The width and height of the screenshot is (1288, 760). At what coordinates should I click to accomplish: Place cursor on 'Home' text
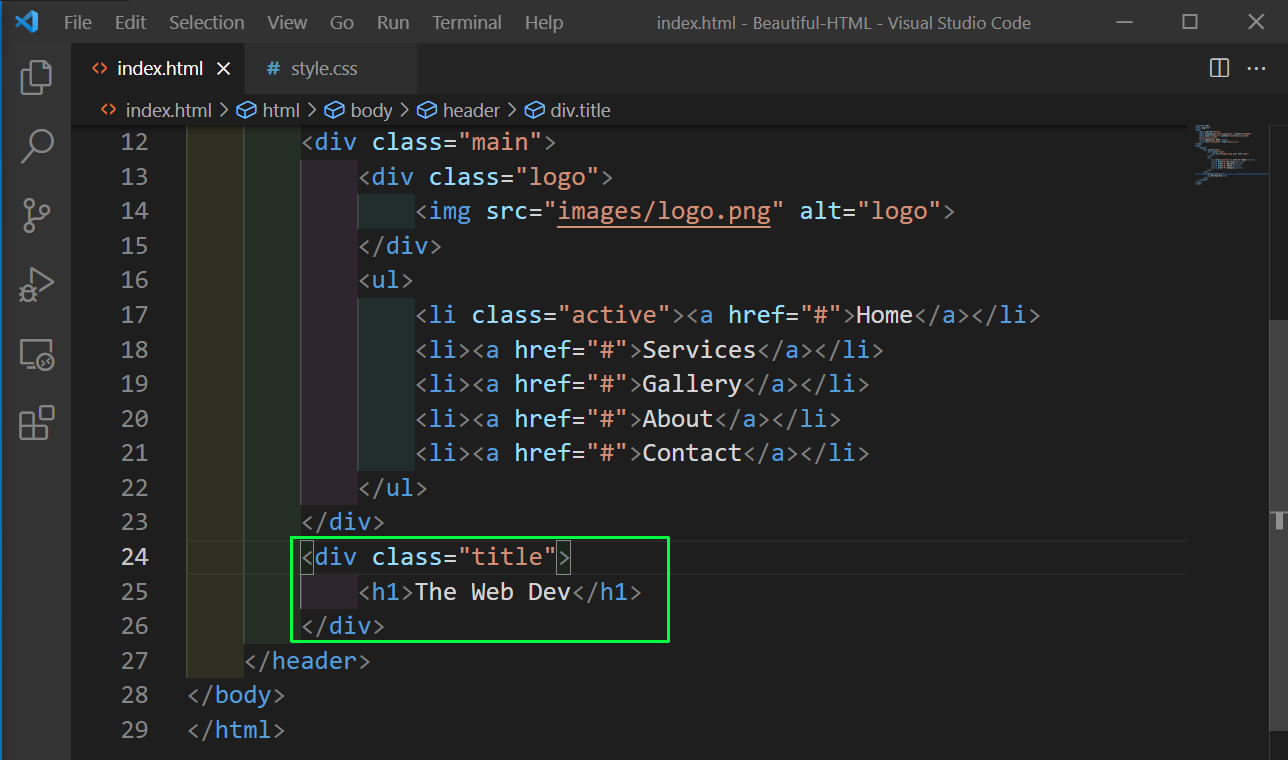point(885,315)
